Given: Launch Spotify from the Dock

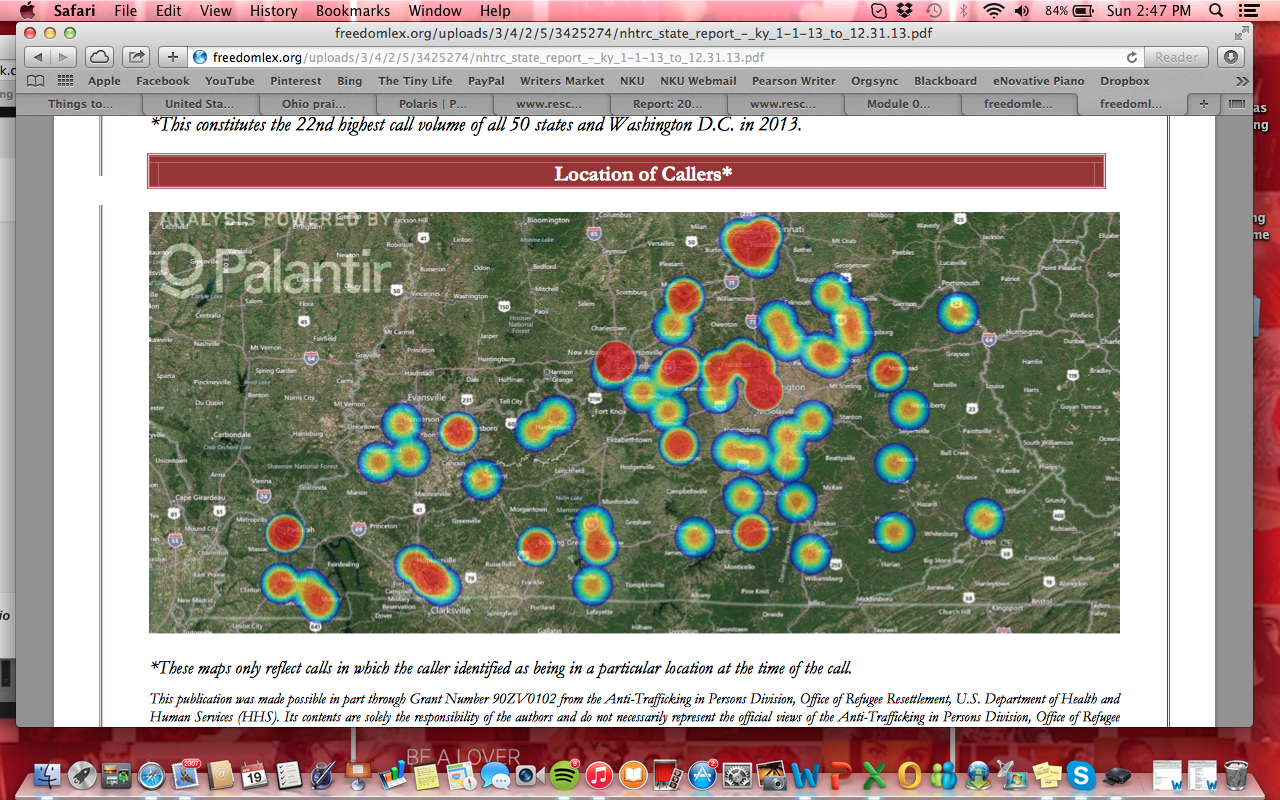Looking at the screenshot, I should [564, 774].
